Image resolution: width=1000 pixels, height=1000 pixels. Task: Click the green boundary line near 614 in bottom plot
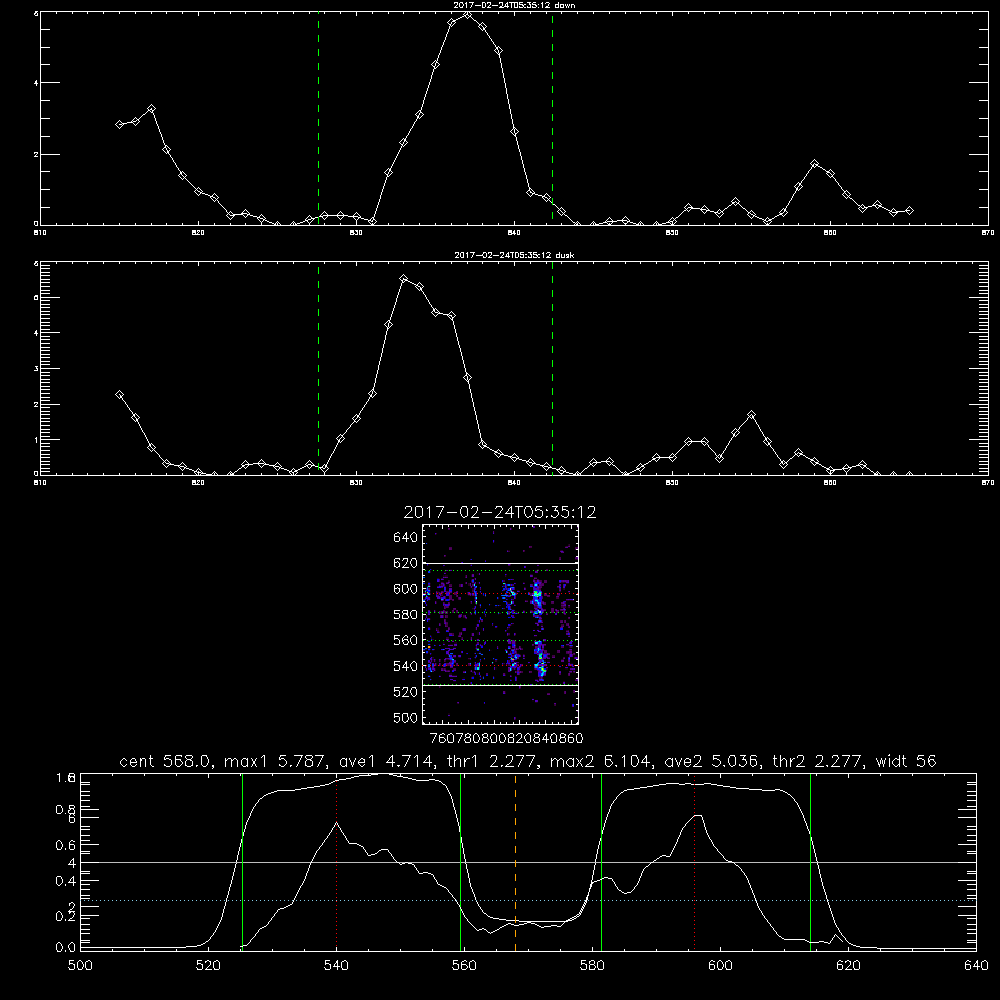click(x=811, y=862)
